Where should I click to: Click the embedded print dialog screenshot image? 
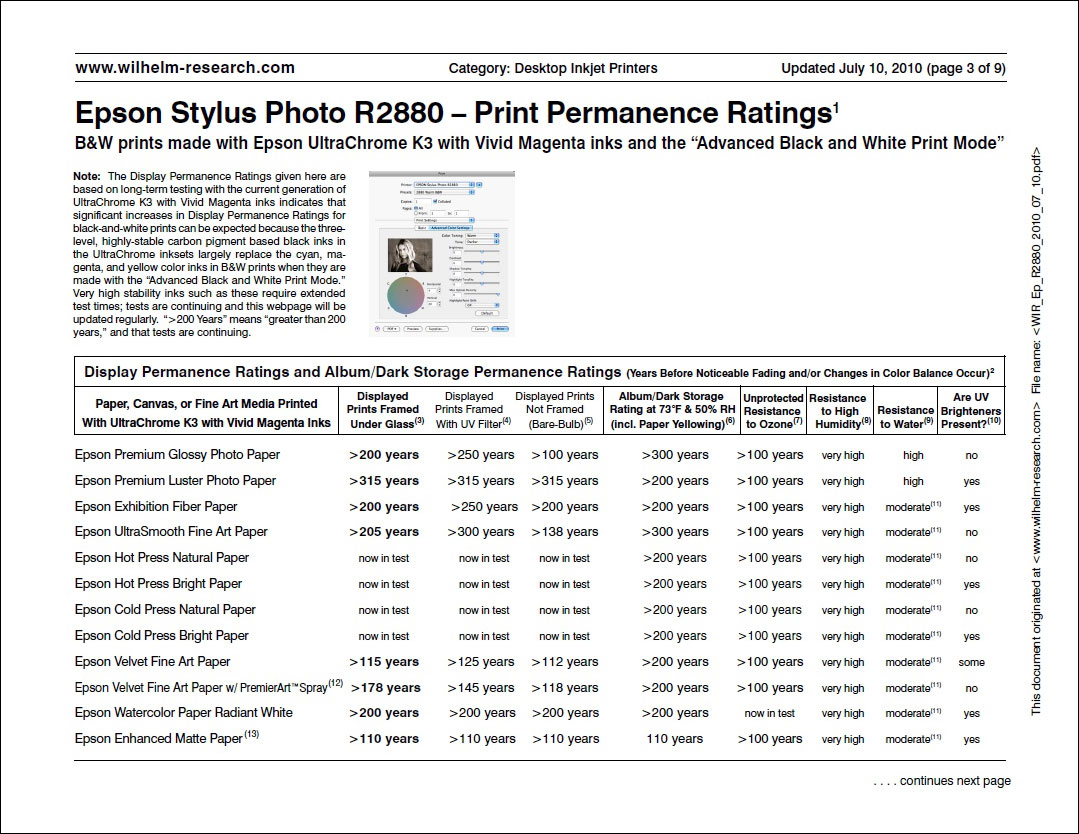point(442,253)
